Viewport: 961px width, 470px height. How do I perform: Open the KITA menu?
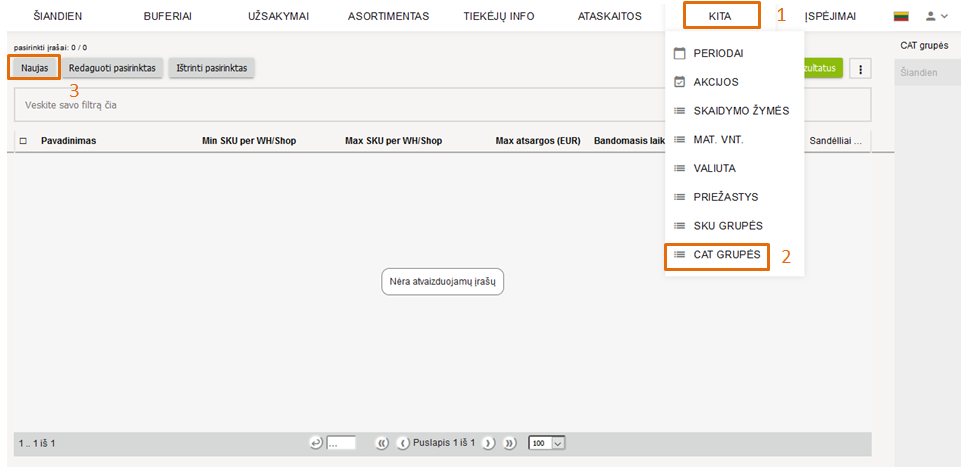pos(720,16)
